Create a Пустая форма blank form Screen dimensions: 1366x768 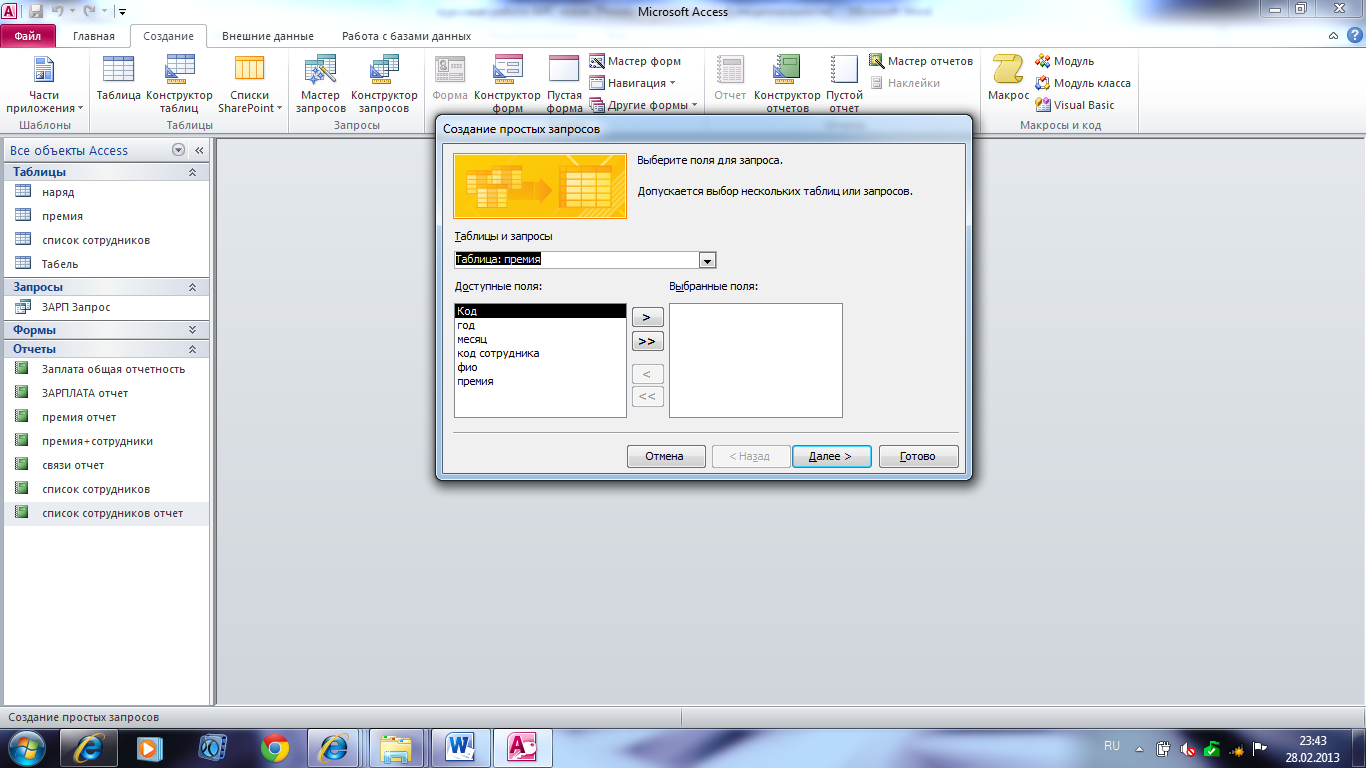pos(565,84)
